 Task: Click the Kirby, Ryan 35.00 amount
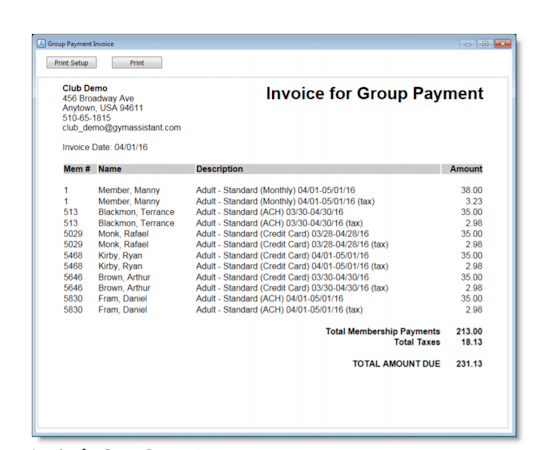471,255
